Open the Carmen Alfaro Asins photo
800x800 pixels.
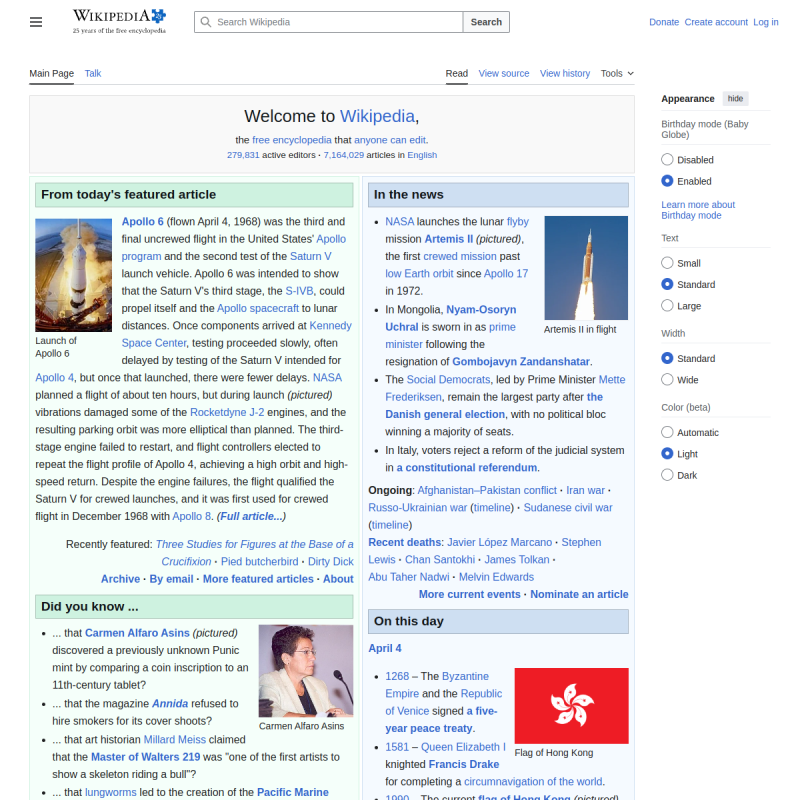[305, 670]
